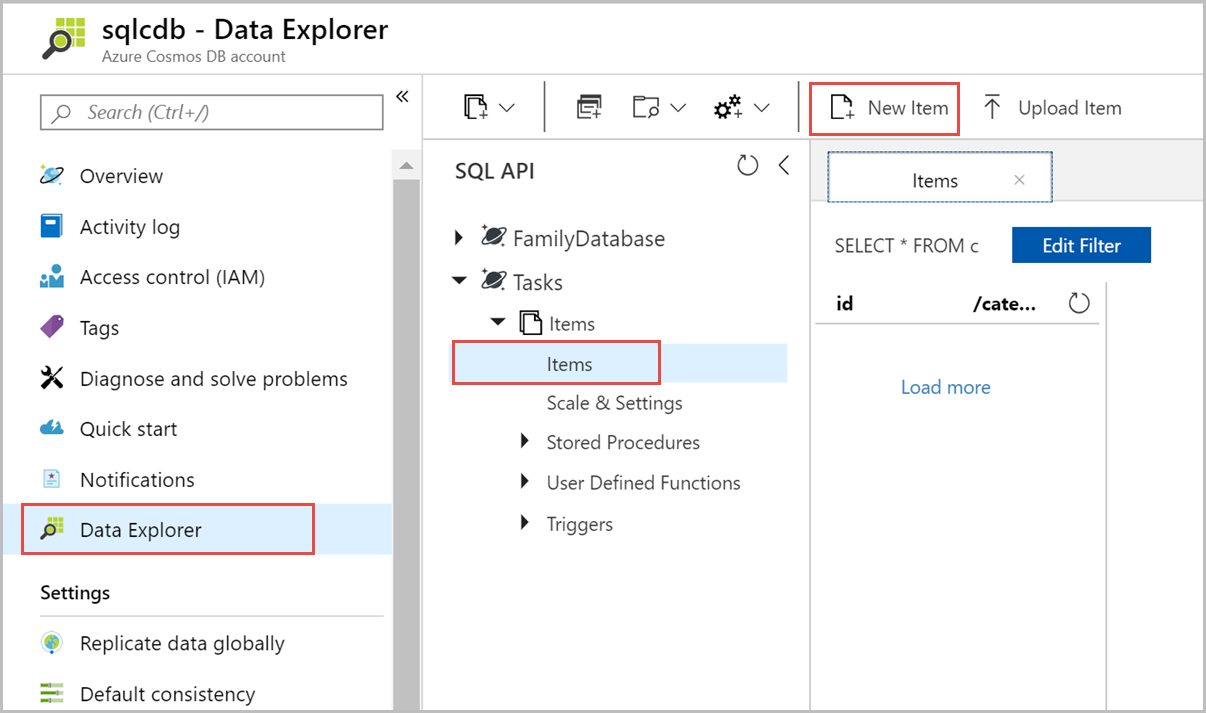
Task: Open dropdown next to New Container
Action: click(x=507, y=108)
